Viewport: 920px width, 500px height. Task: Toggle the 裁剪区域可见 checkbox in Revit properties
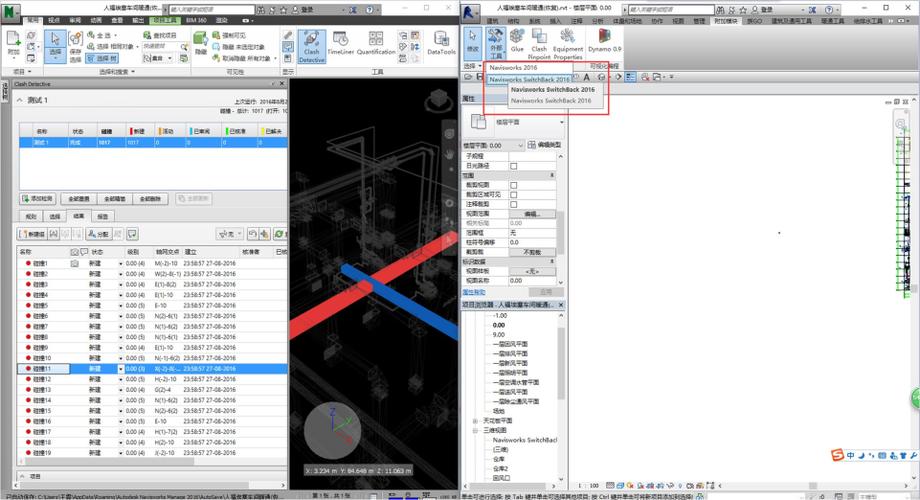pyautogui.click(x=513, y=194)
